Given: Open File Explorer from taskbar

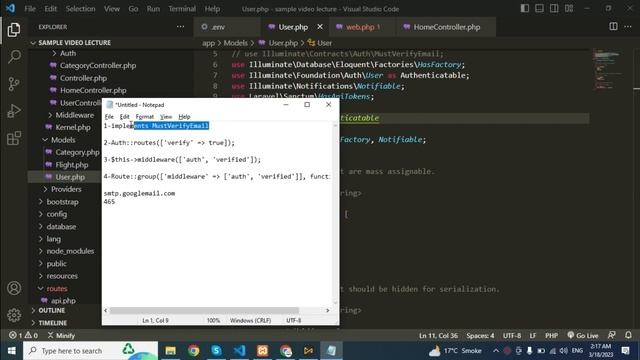Looking at the screenshot, I should [x=170, y=351].
